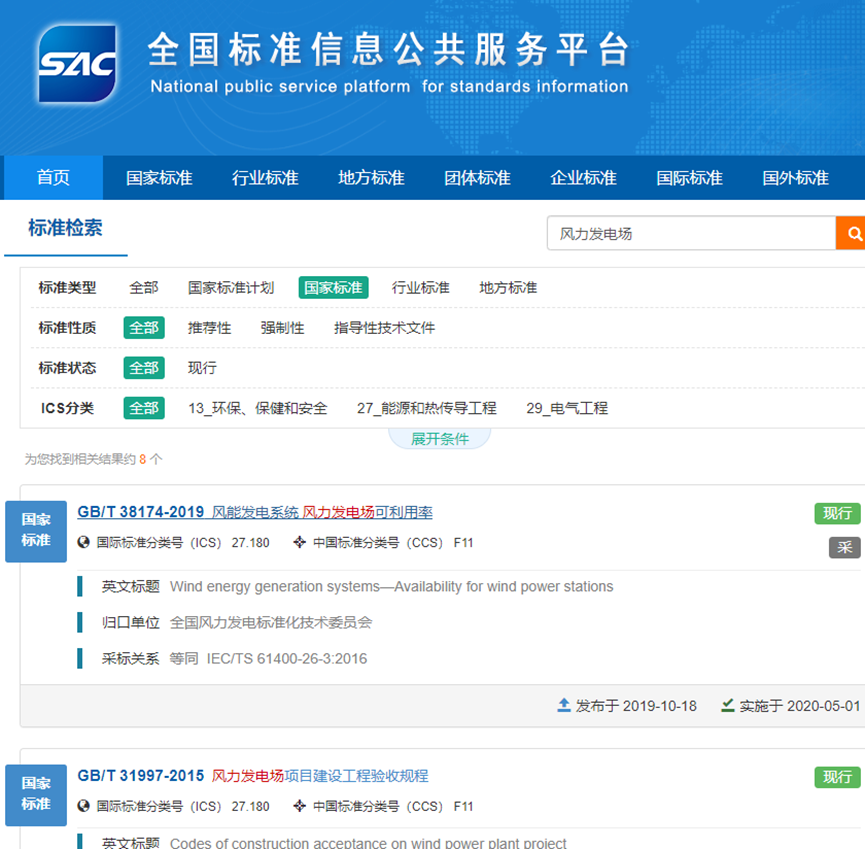Filter 标准性质 by 推荐性
This screenshot has height=849, width=865.
tap(209, 328)
